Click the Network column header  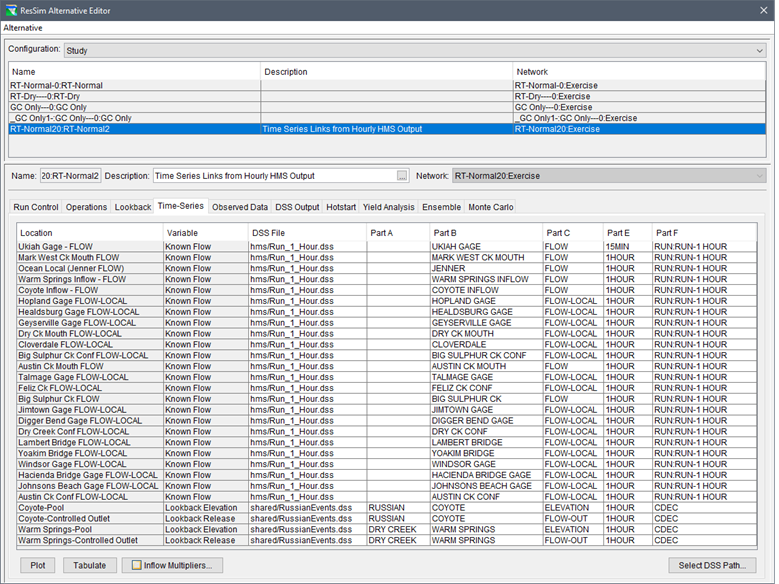click(x=639, y=72)
